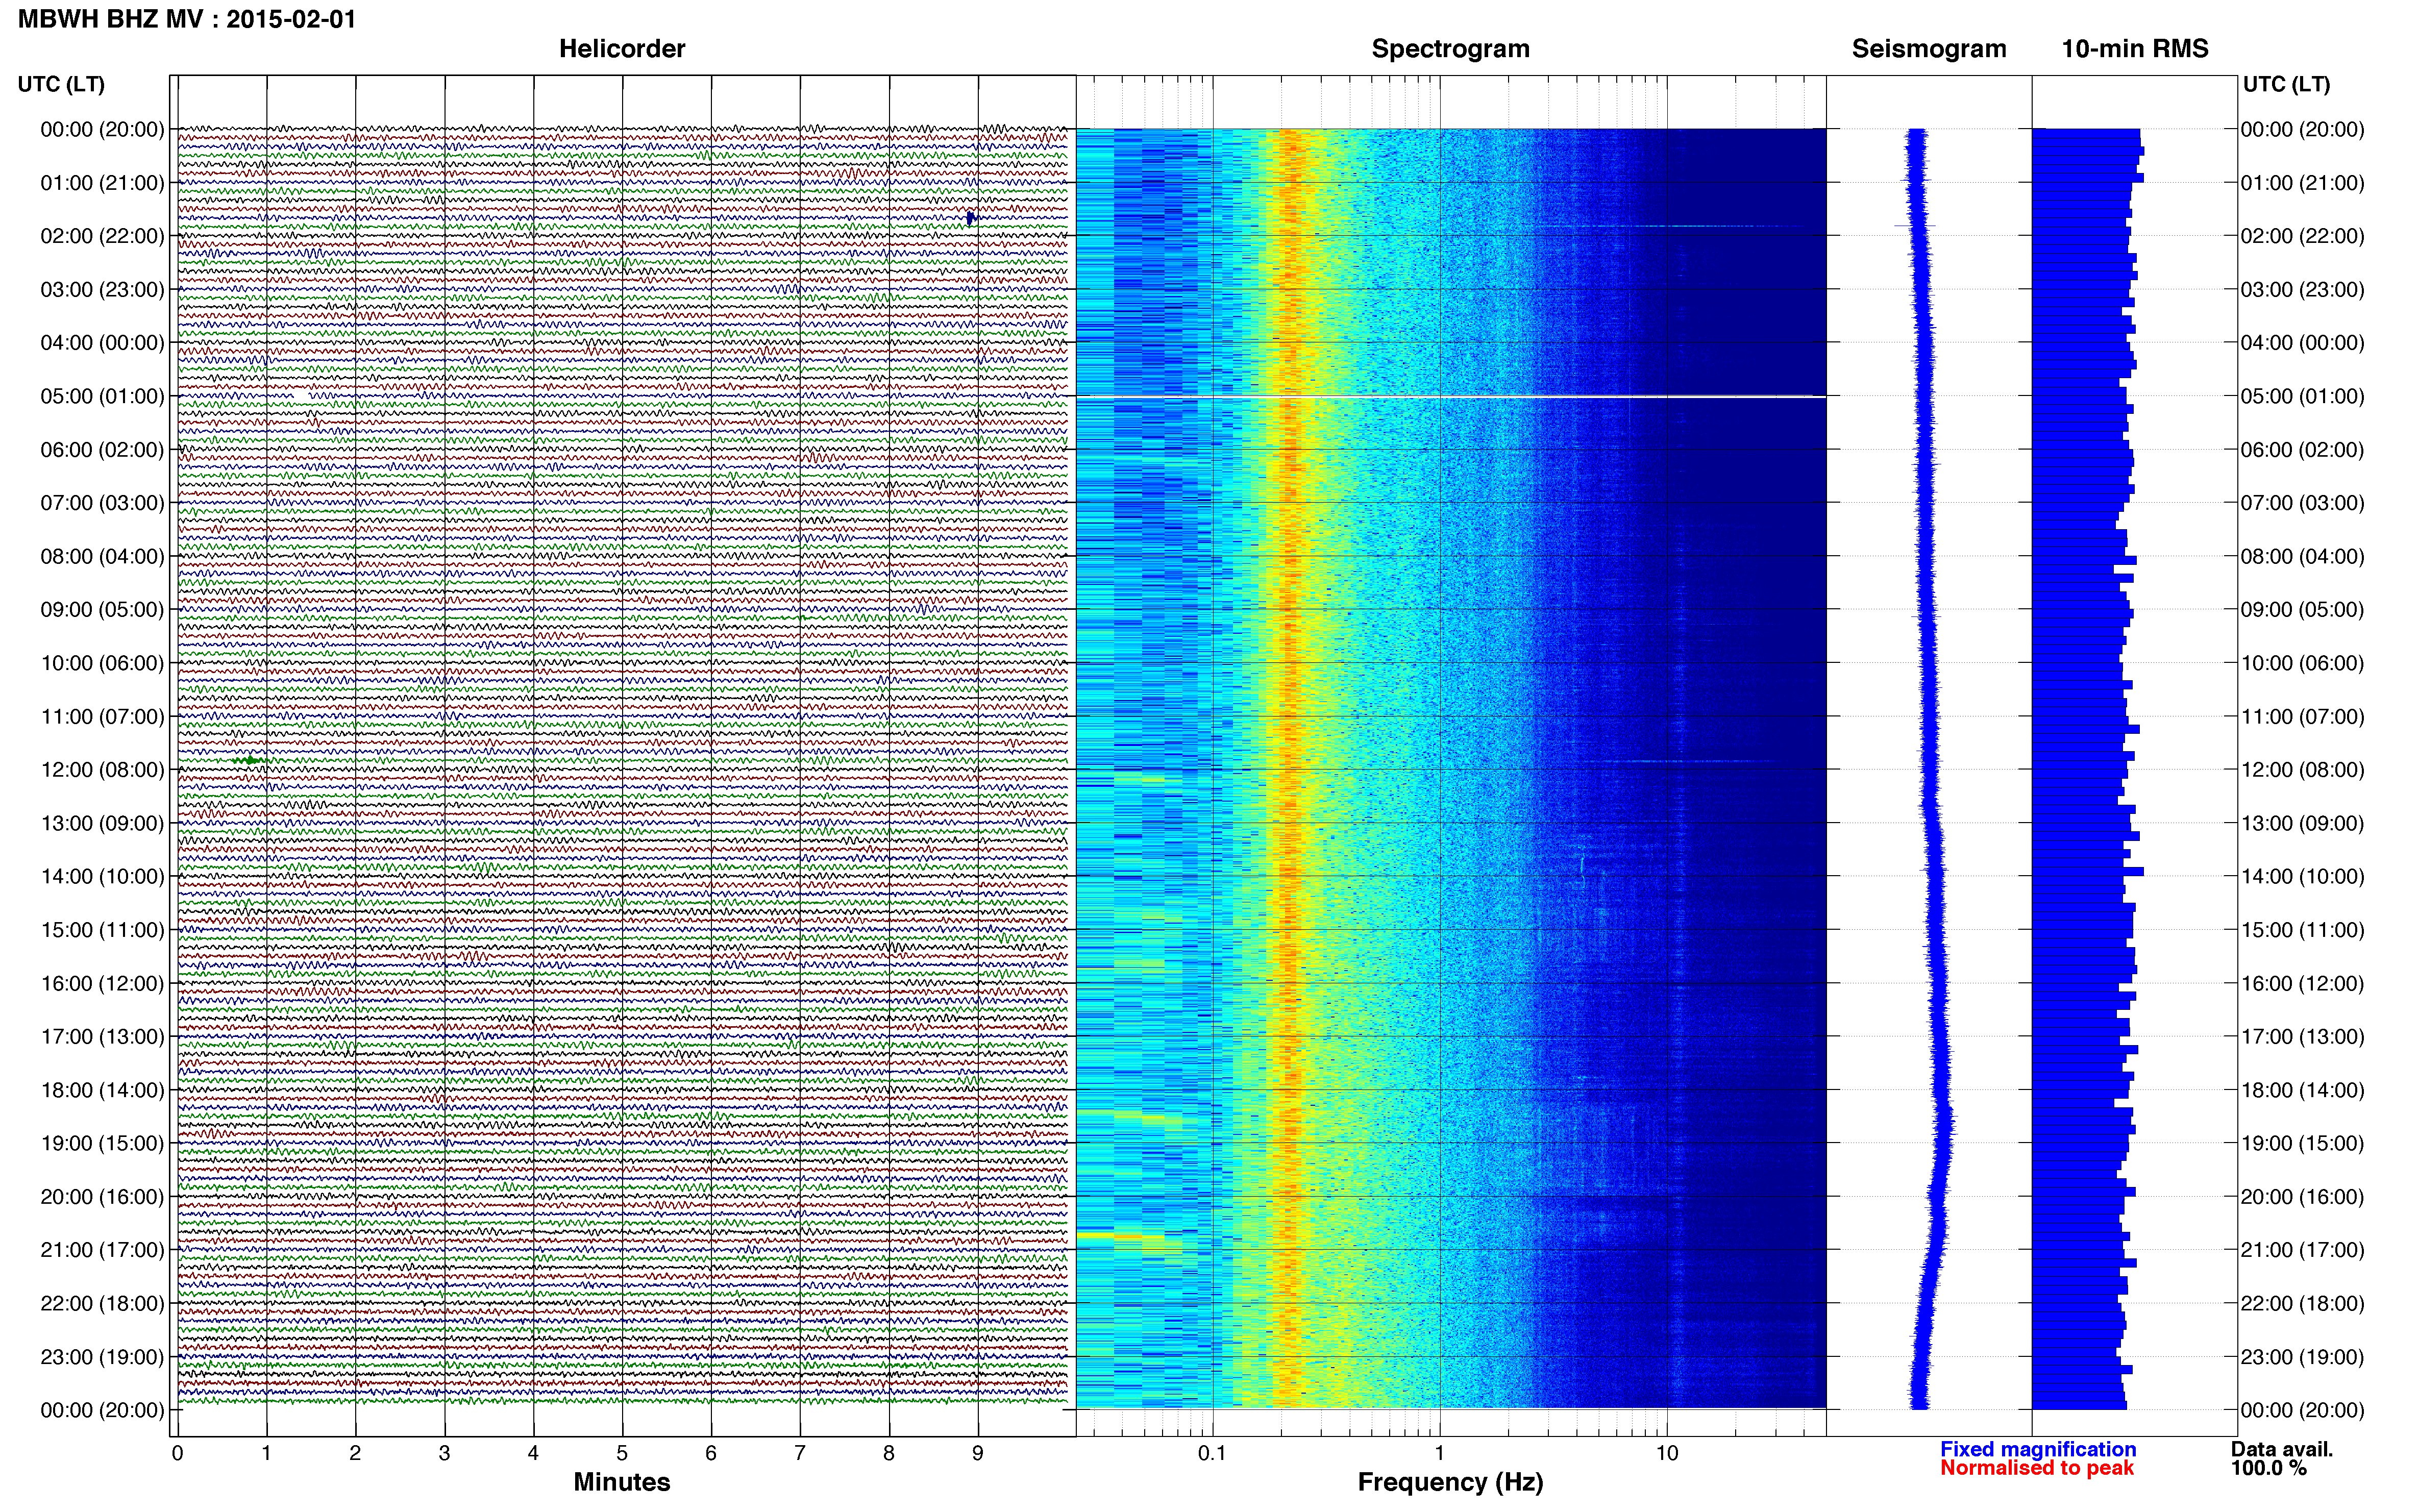Viewport: 2419px width, 1512px height.
Task: Click left time label '19:00 (15:00)'
Action: click(102, 1143)
